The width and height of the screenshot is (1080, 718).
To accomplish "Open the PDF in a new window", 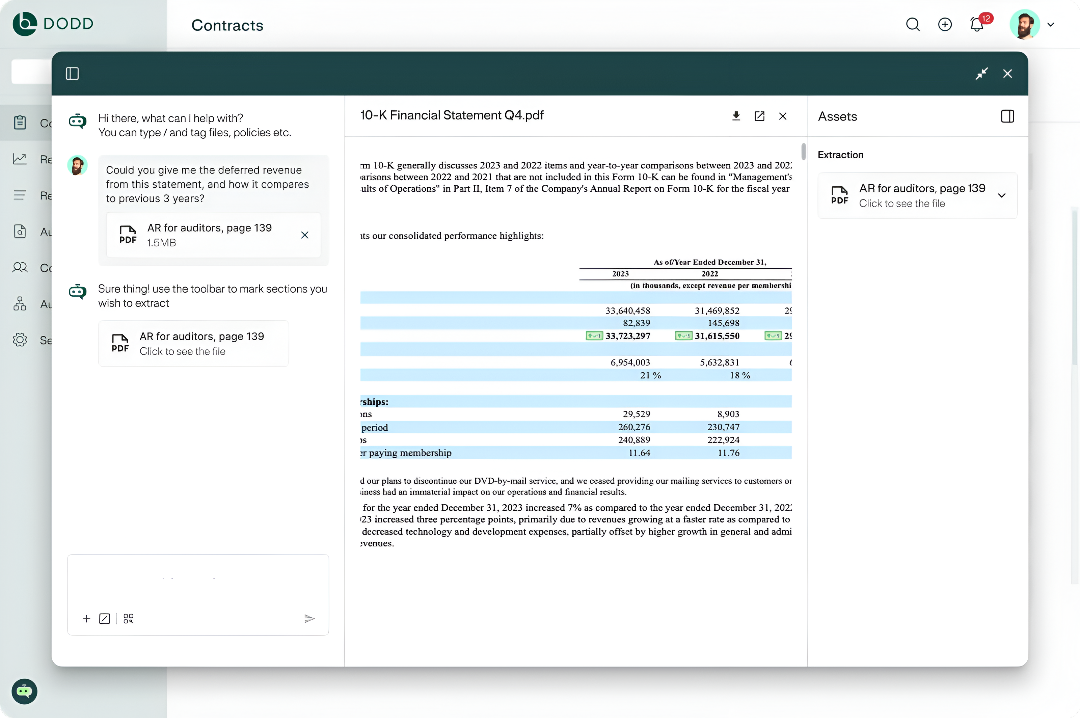I will tap(759, 116).
